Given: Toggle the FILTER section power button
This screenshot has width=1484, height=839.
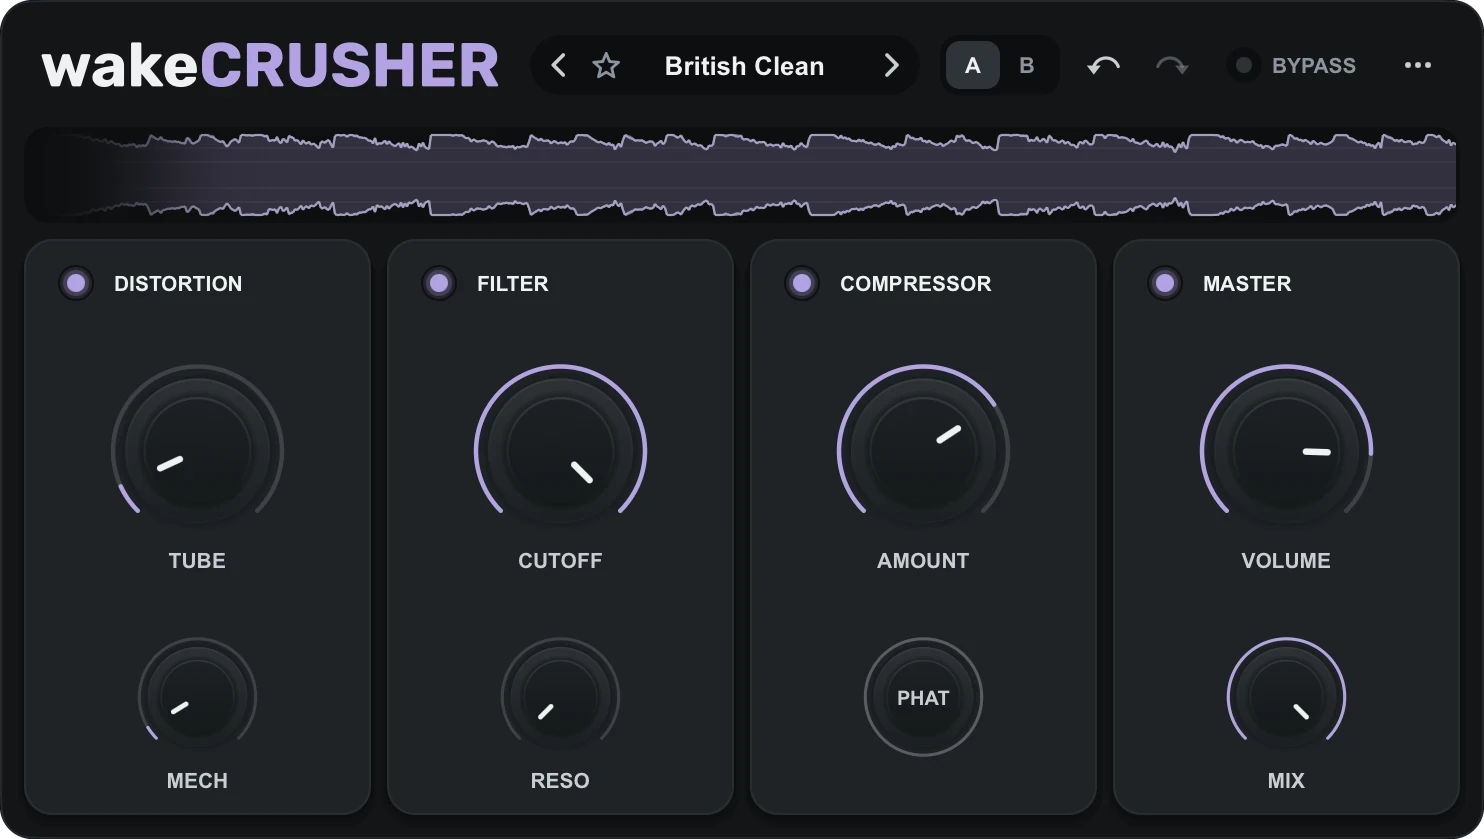Looking at the screenshot, I should 439,283.
